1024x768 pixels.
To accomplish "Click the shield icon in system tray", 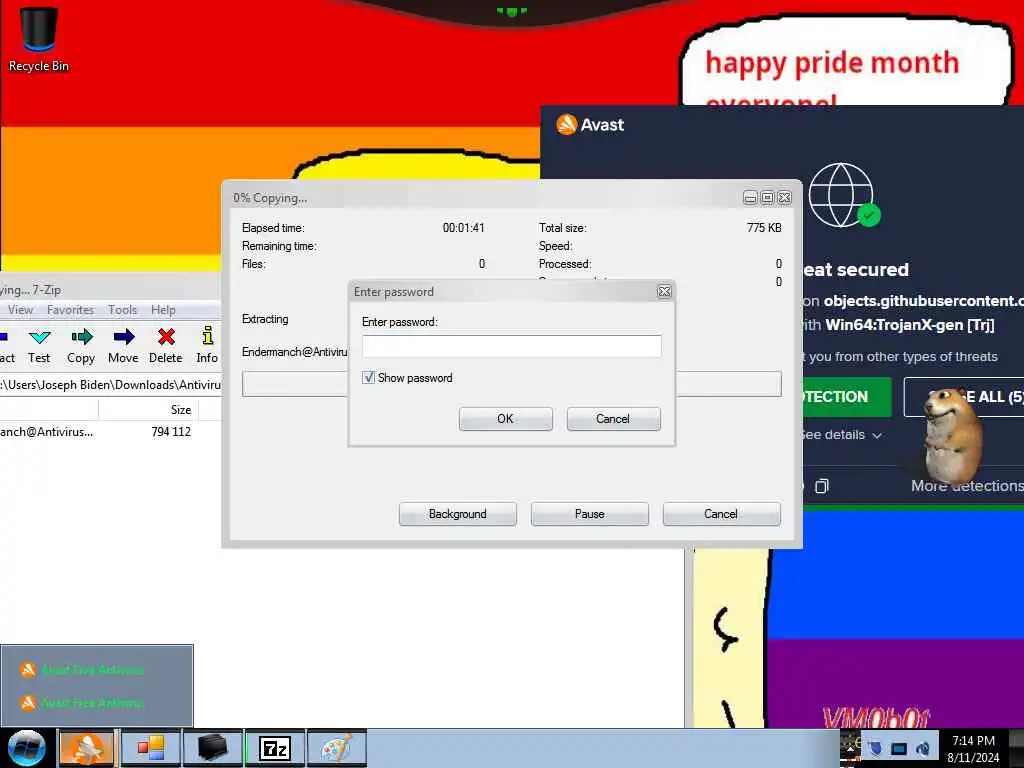I will (875, 749).
